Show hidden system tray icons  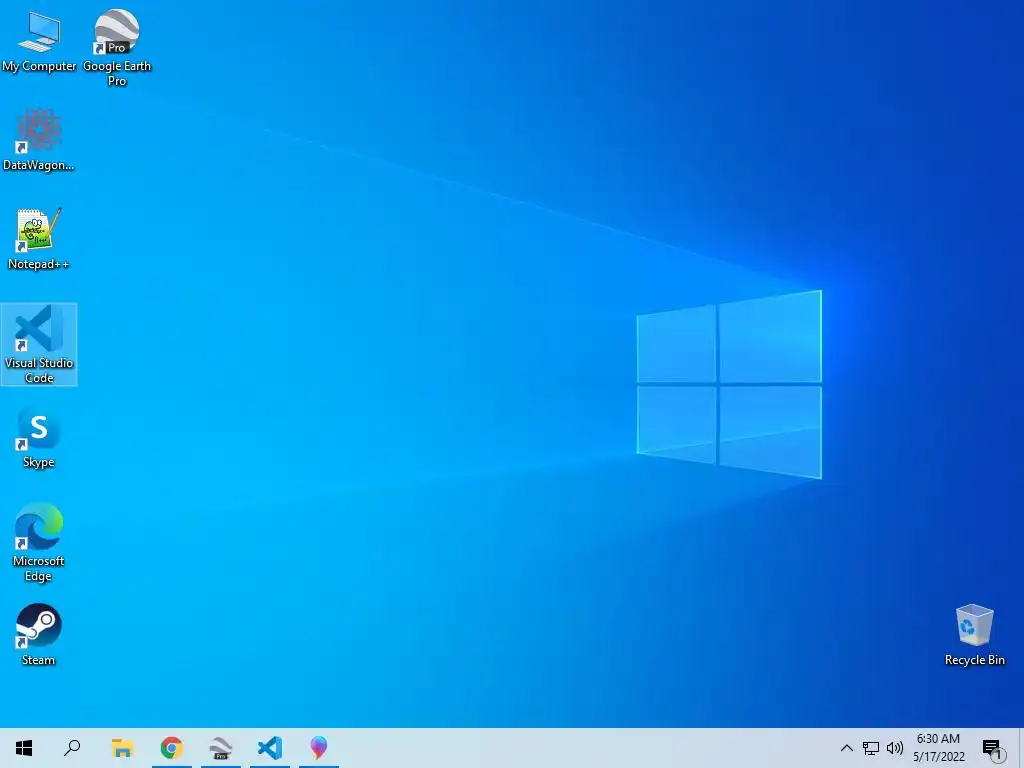[846, 748]
